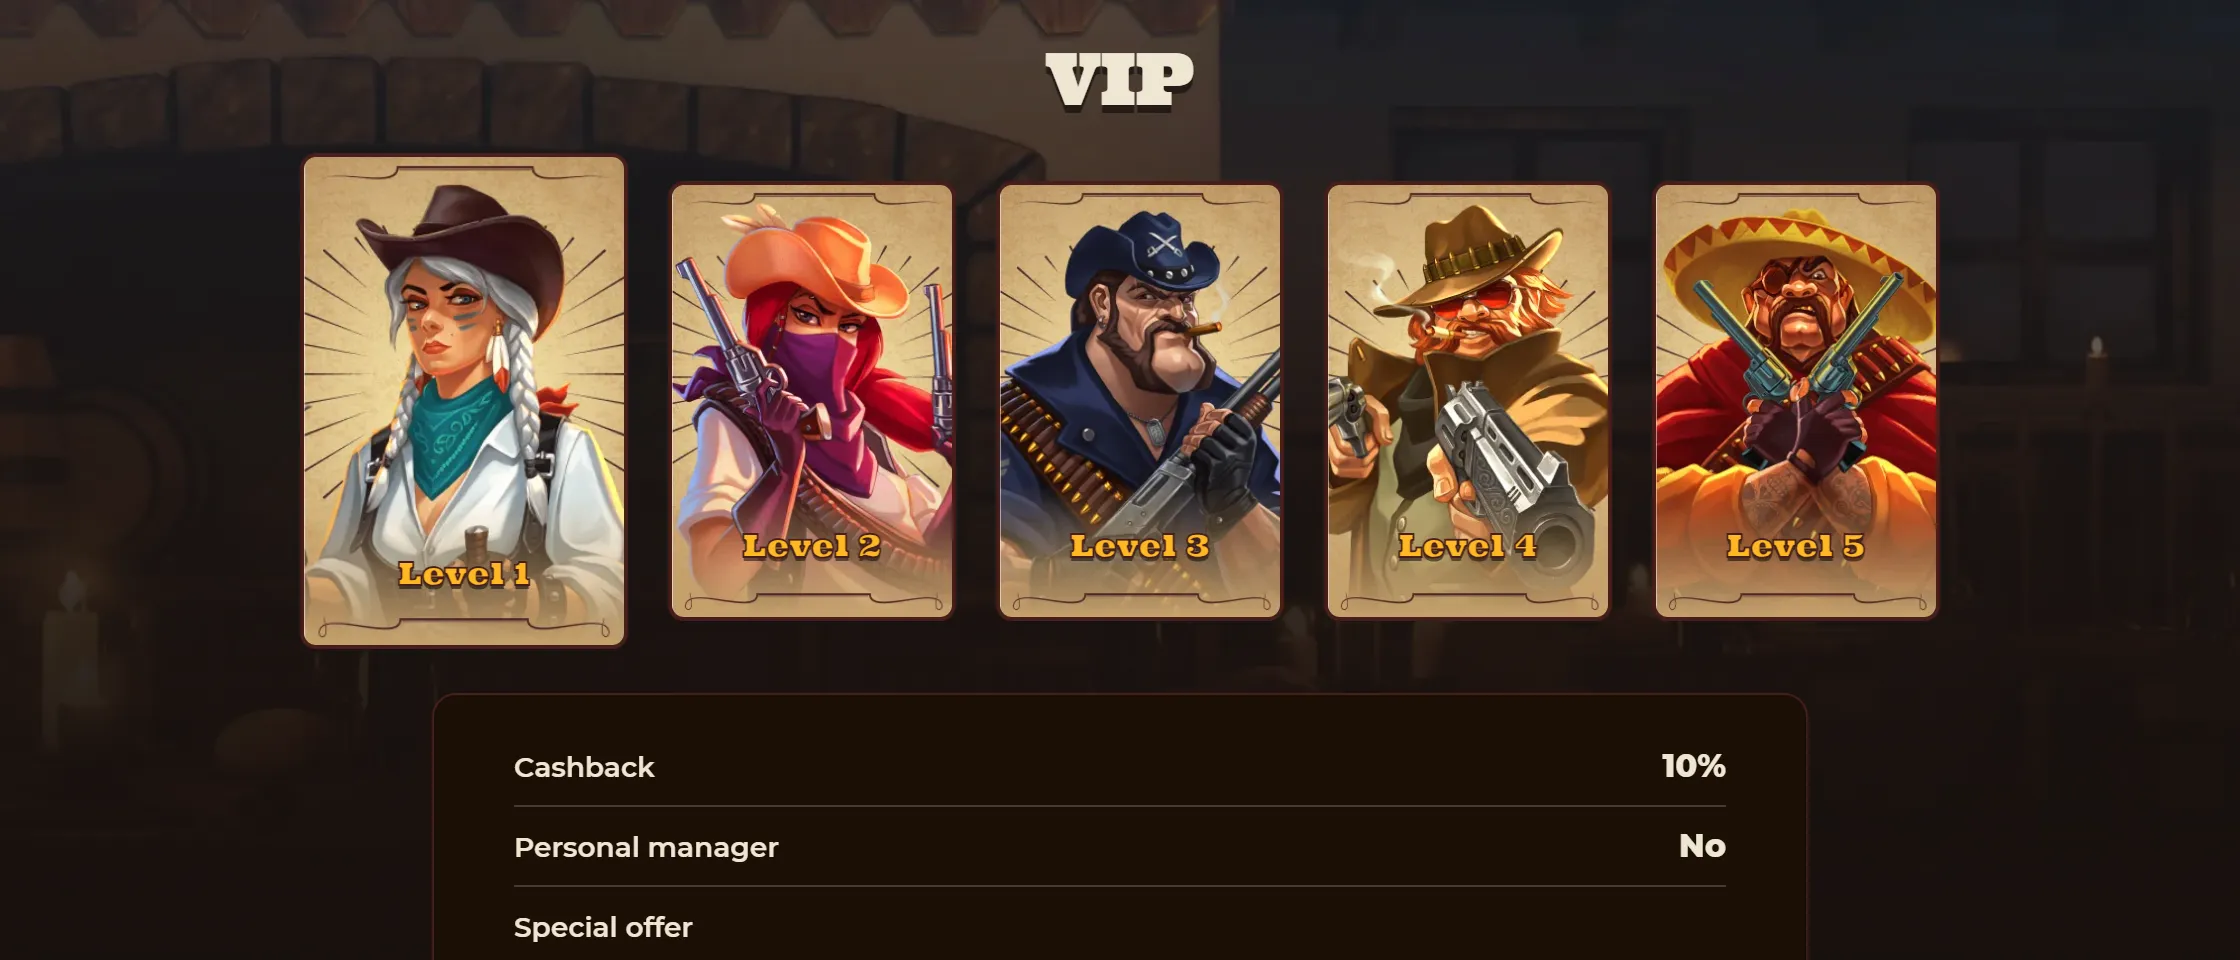This screenshot has width=2240, height=960.
Task: Click the Level 3 gold label
Action: click(1140, 546)
